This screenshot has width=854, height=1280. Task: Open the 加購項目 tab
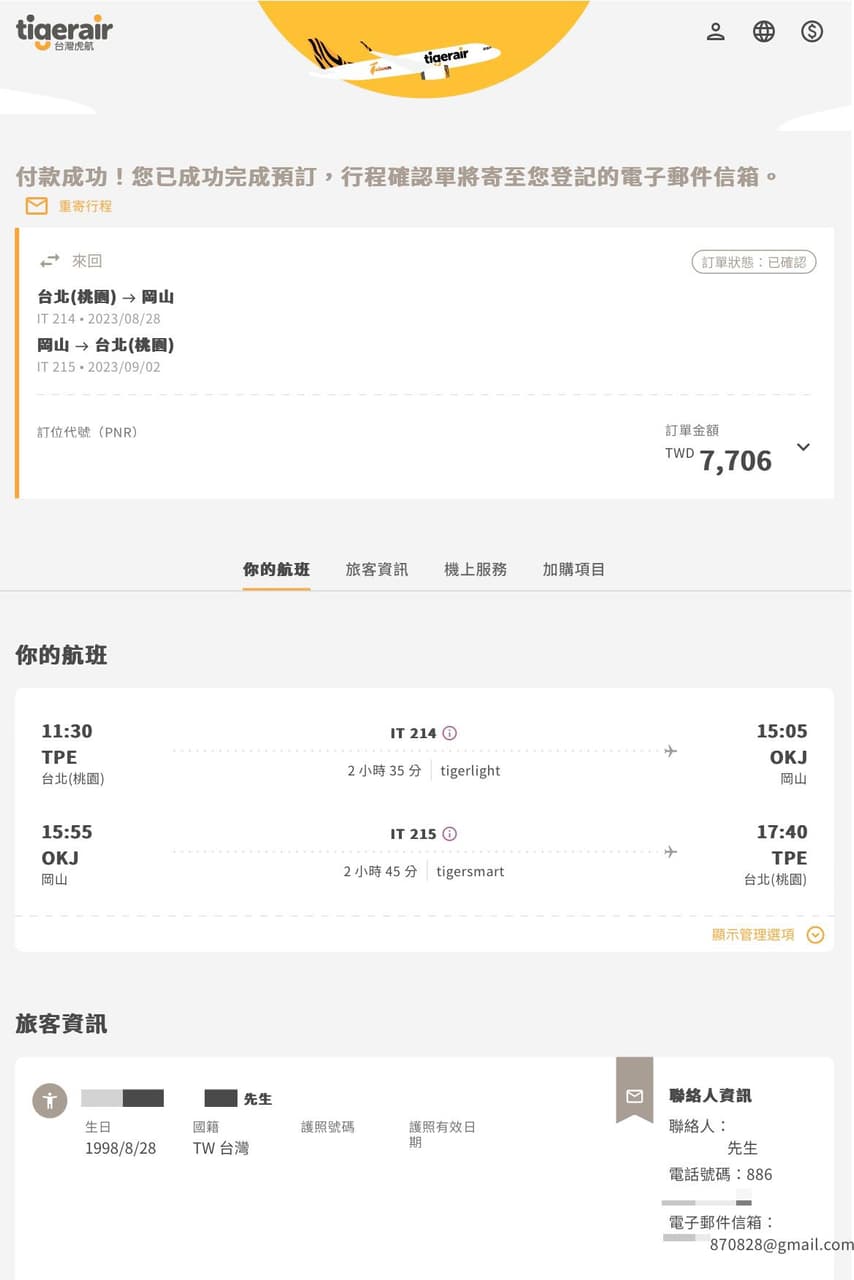coord(574,569)
